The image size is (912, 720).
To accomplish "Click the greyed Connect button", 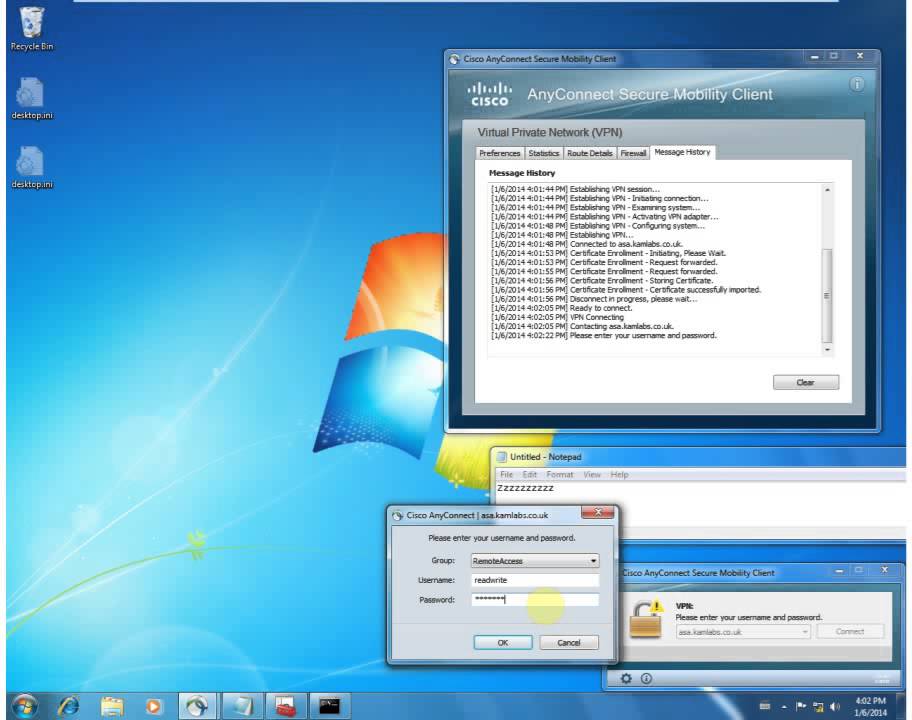I will pyautogui.click(x=850, y=632).
